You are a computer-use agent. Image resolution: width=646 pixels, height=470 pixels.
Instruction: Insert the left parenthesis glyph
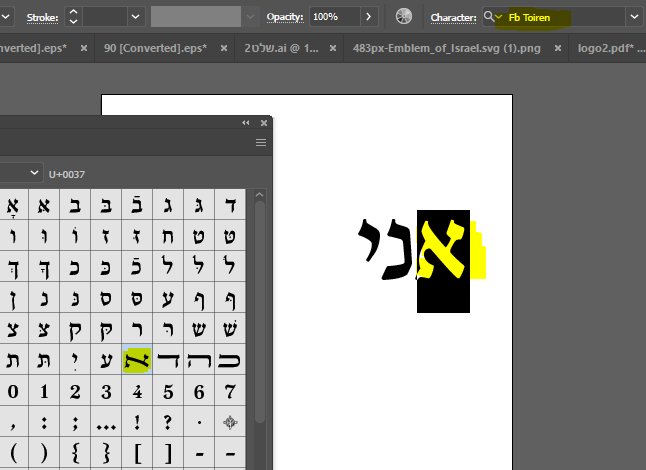coord(13,453)
